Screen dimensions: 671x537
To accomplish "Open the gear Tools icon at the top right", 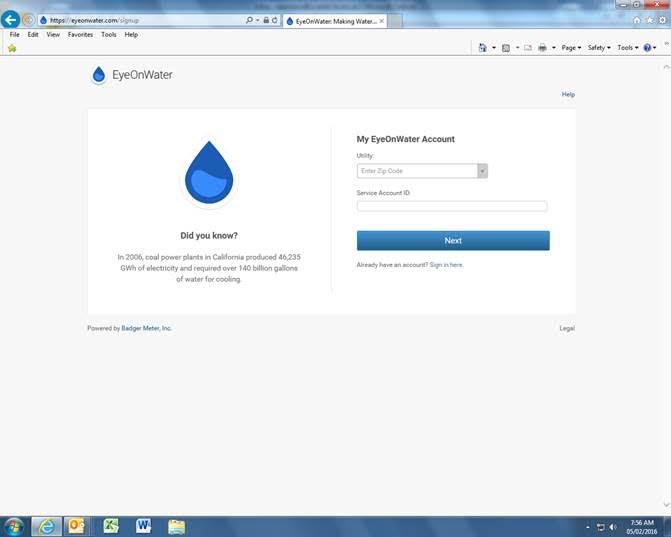I will click(662, 20).
